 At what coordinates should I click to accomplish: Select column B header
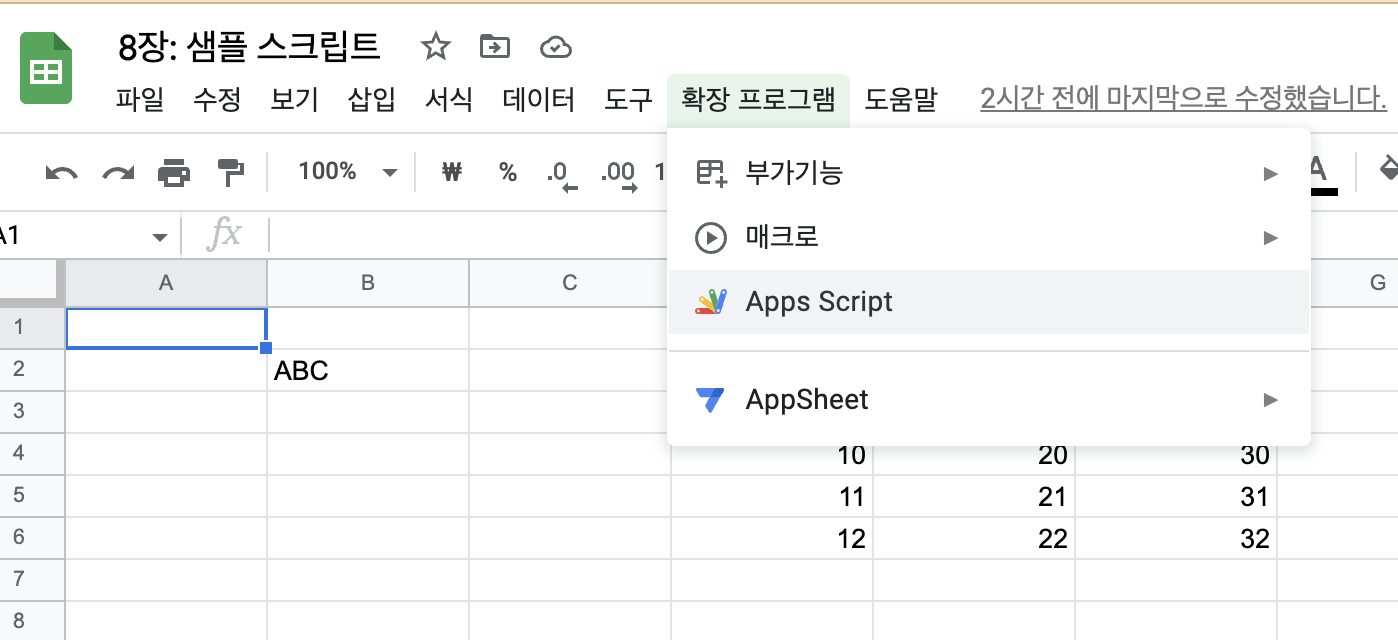[368, 282]
